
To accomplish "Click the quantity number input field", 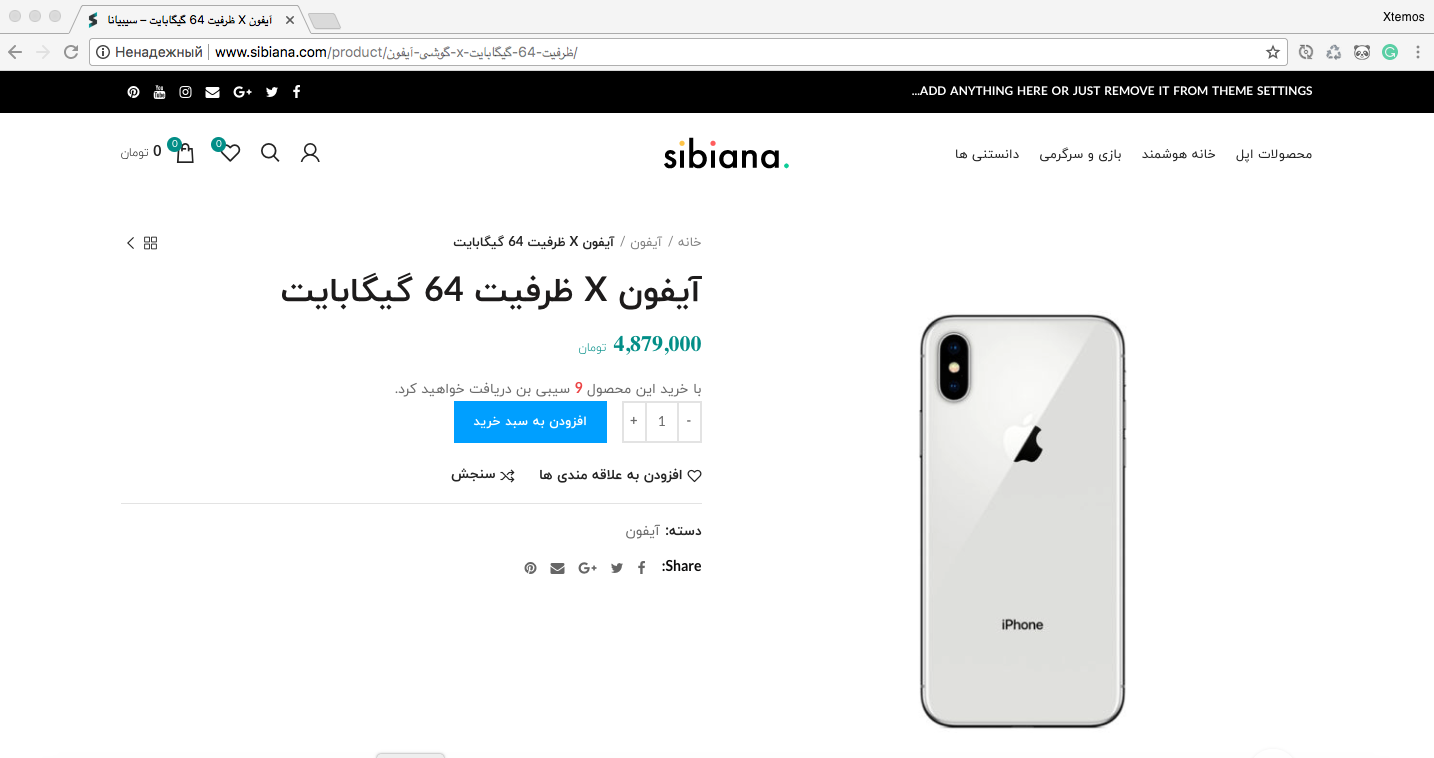I will [x=661, y=422].
